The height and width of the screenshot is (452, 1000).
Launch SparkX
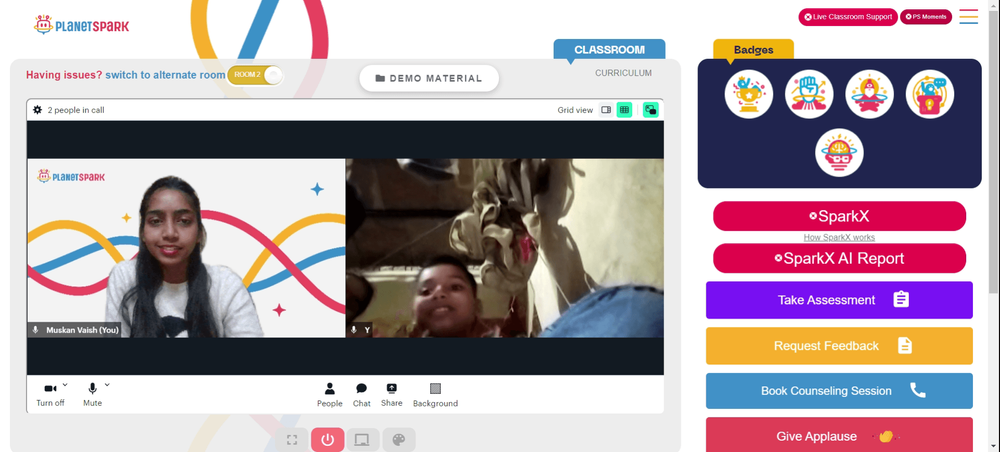[x=839, y=216]
